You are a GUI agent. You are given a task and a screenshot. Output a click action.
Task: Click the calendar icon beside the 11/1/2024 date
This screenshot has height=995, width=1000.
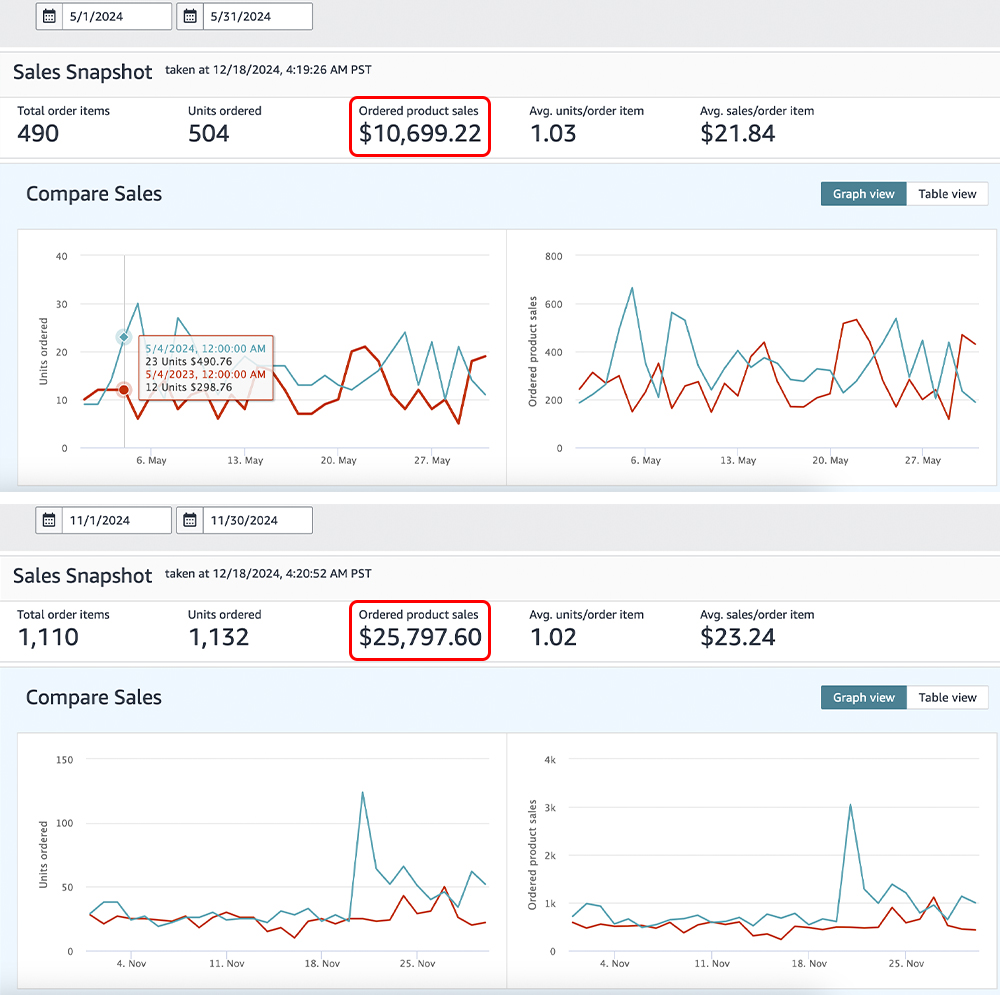coord(50,520)
